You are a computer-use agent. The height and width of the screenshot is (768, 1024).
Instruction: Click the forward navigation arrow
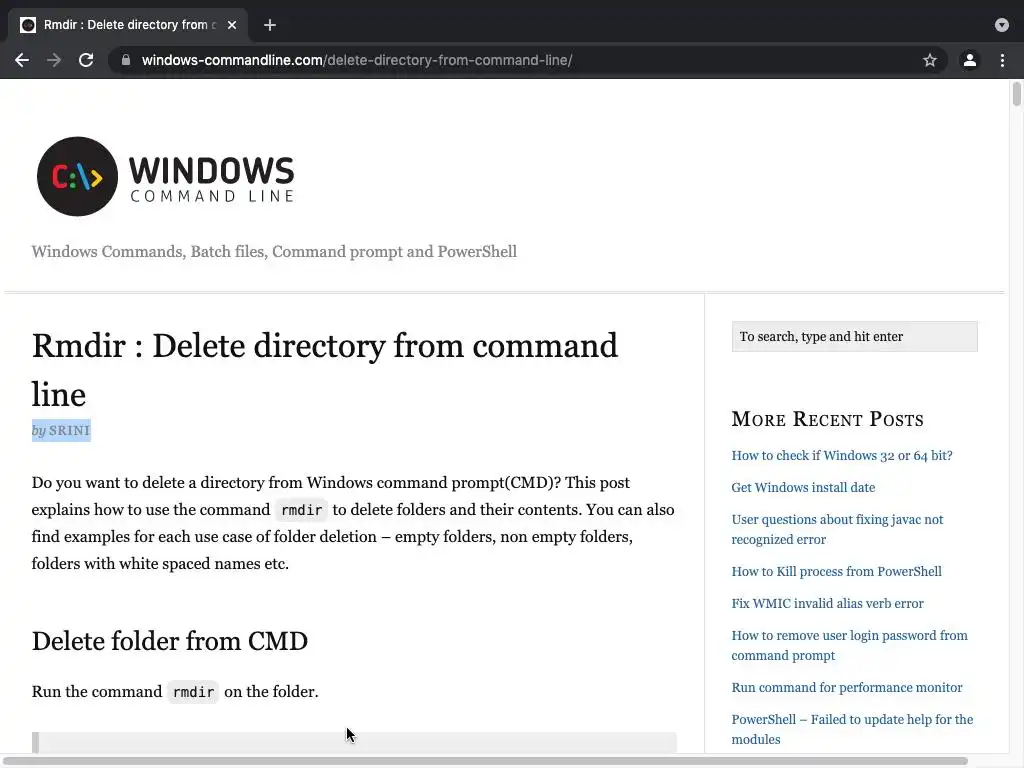coord(54,60)
